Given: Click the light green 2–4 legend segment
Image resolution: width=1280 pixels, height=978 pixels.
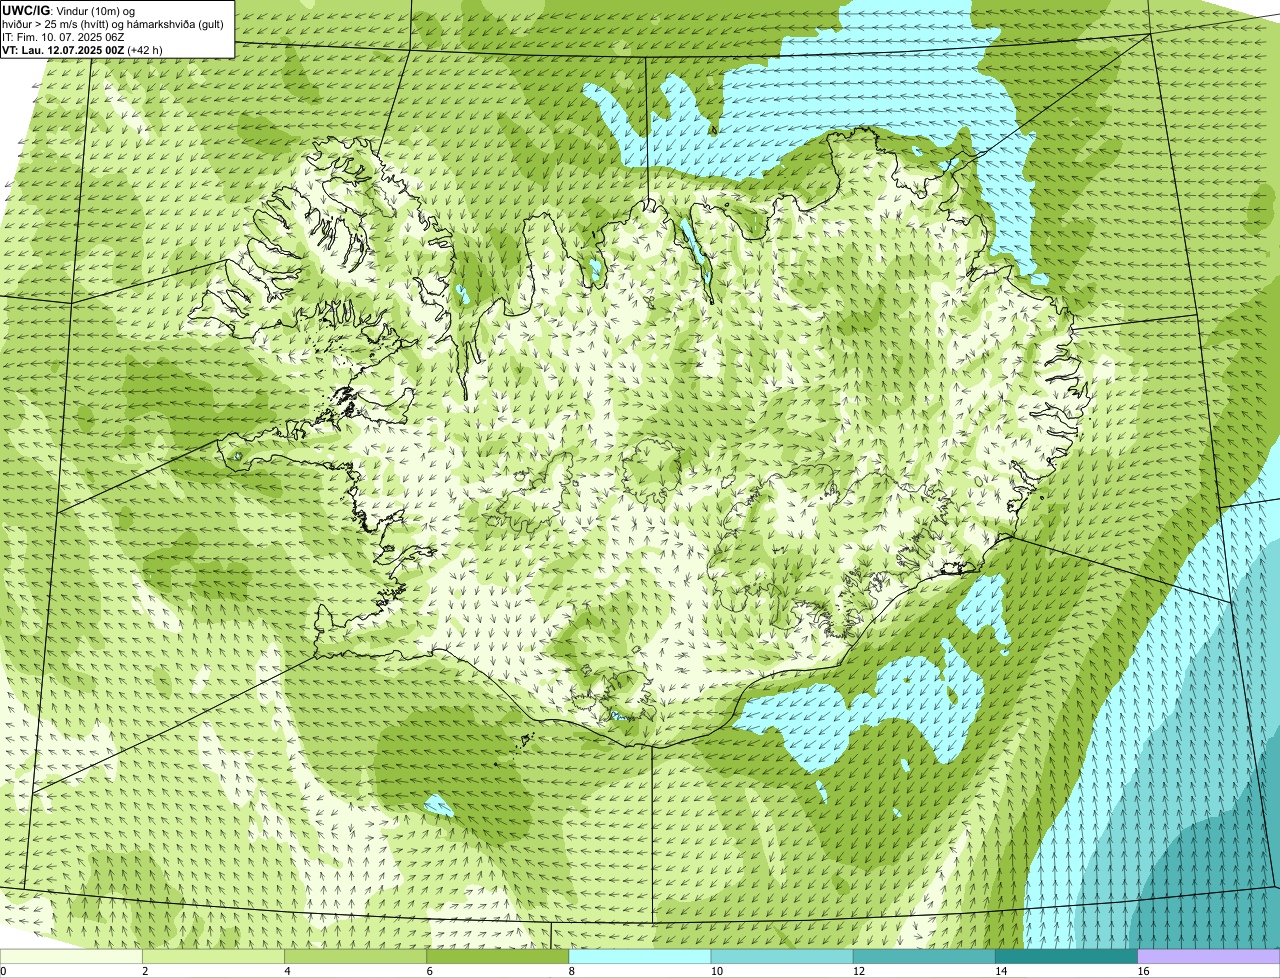Looking at the screenshot, I should pos(213,957).
